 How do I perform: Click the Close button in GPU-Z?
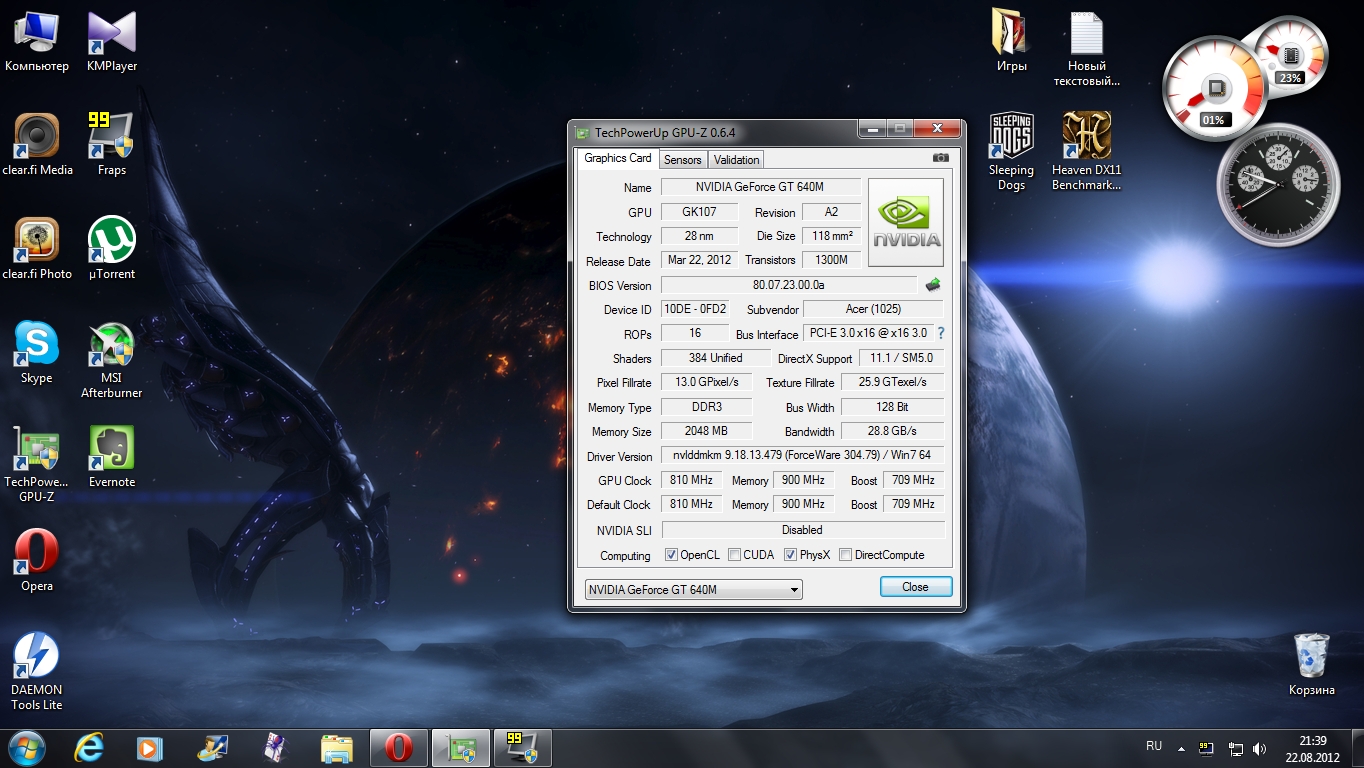pyautogui.click(x=915, y=587)
